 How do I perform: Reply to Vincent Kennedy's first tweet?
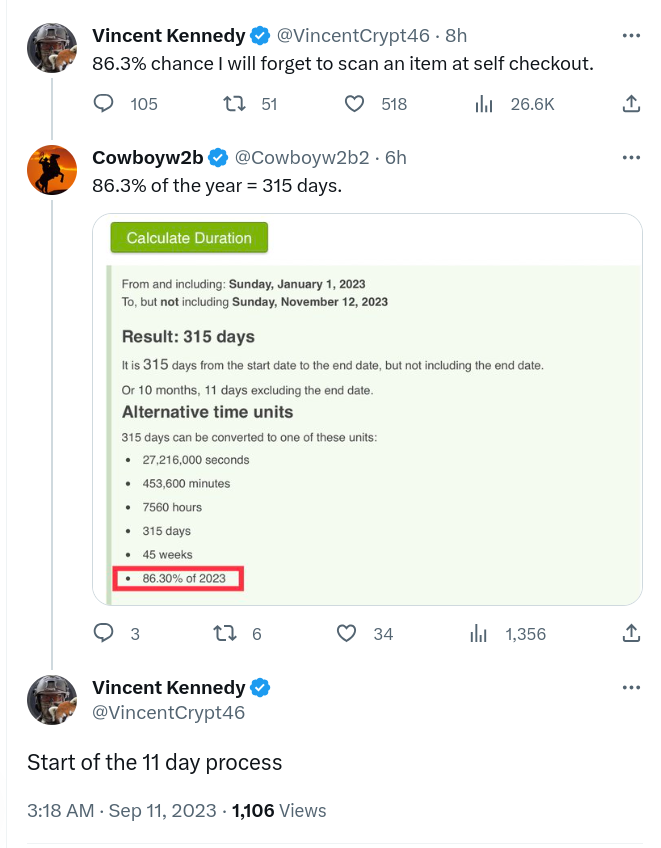pyautogui.click(x=105, y=103)
